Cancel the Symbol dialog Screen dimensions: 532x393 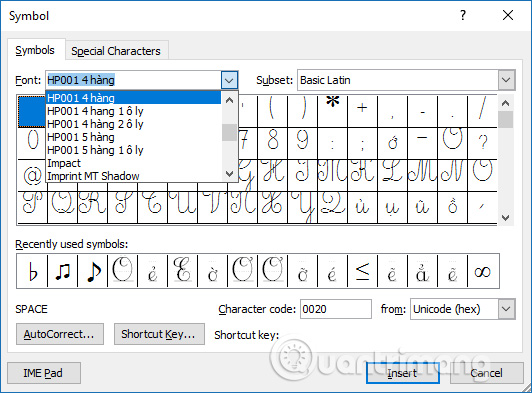[x=487, y=373]
